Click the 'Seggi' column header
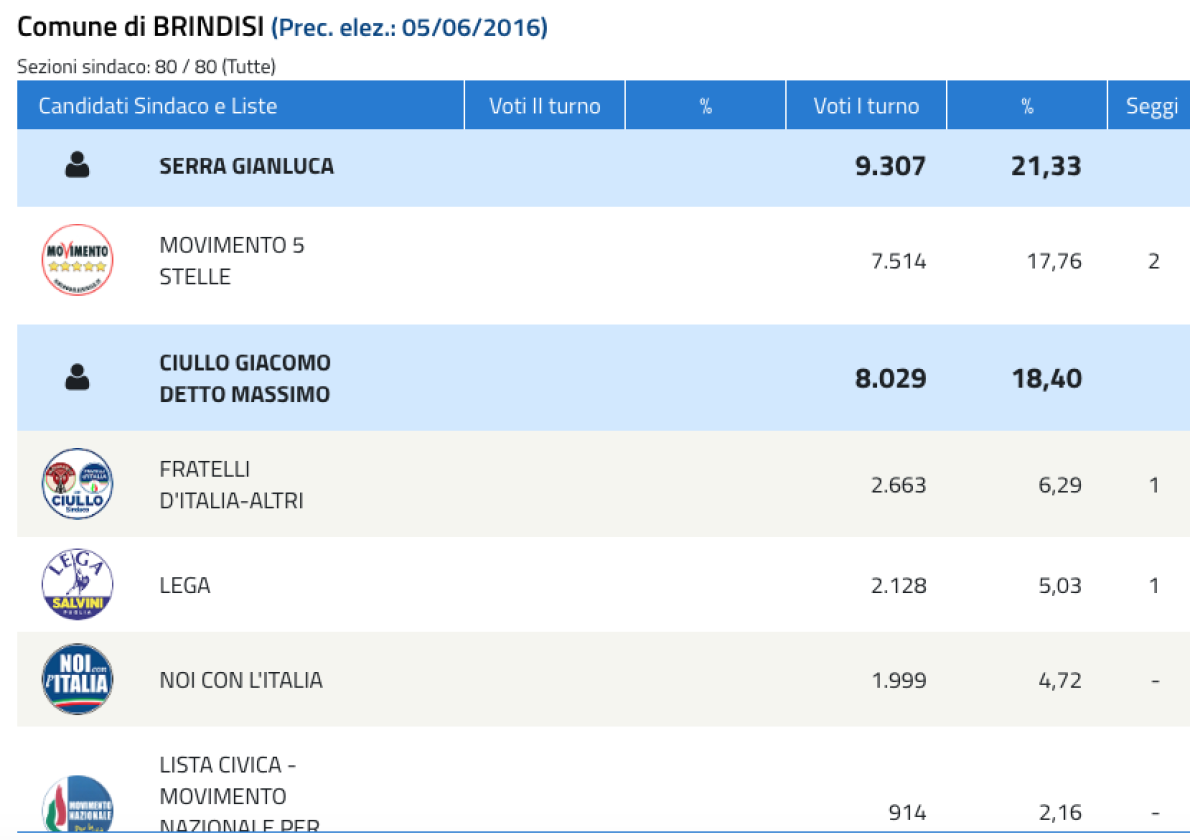The height and width of the screenshot is (840, 1190). [x=1152, y=106]
